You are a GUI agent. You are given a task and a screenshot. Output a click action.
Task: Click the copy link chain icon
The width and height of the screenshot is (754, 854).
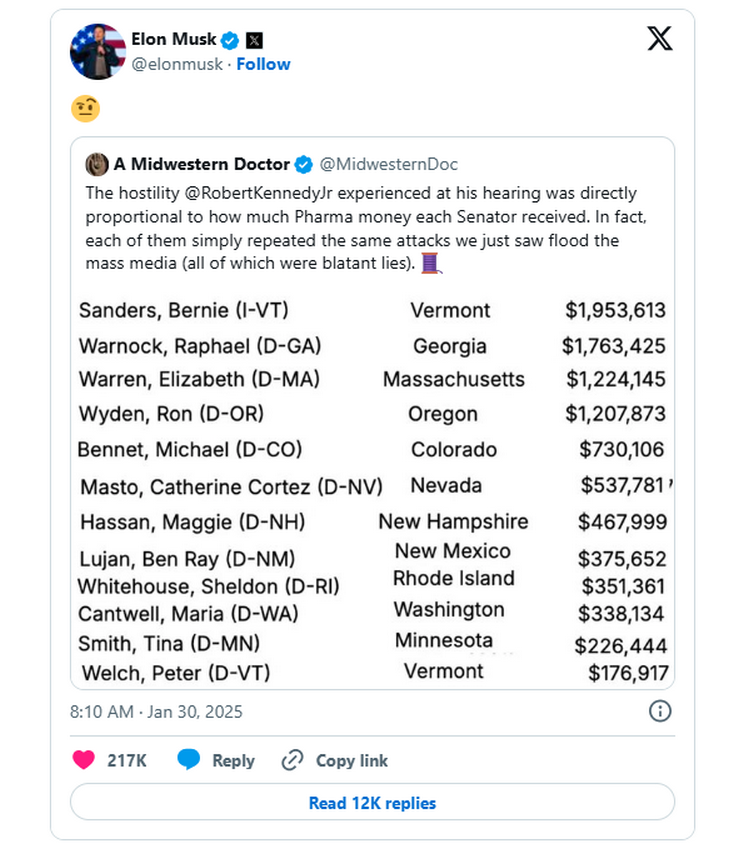pyautogui.click(x=292, y=760)
